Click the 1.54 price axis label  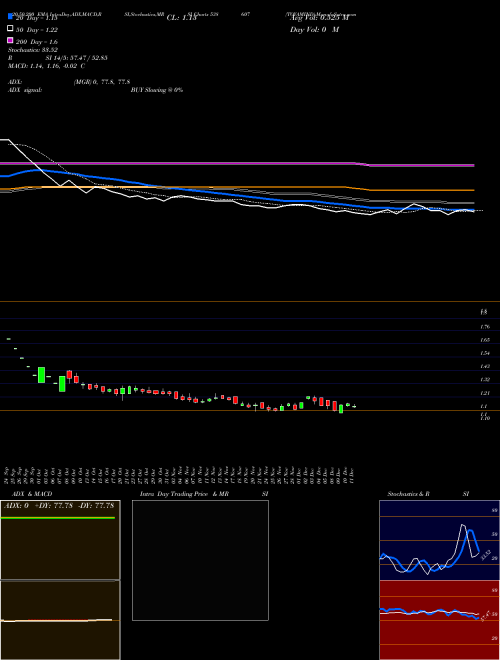(484, 353)
